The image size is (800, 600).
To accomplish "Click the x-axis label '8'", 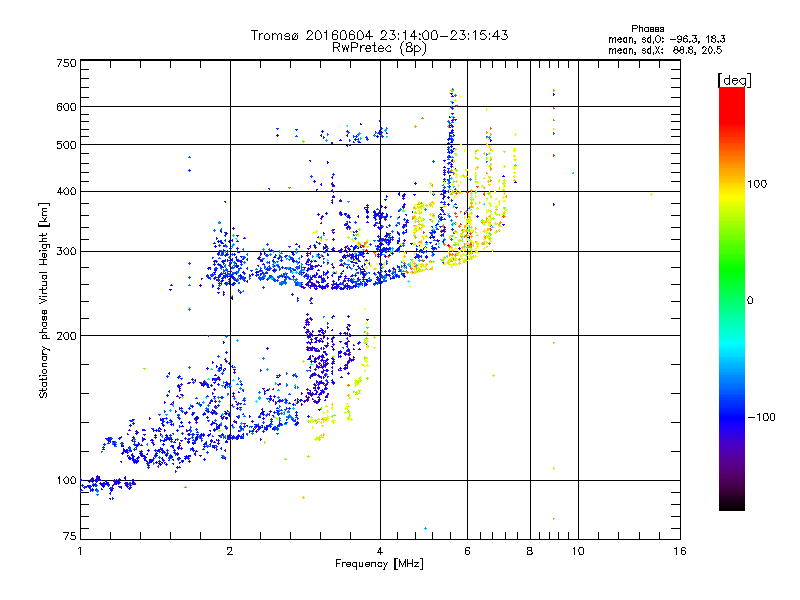I will click(x=530, y=551).
